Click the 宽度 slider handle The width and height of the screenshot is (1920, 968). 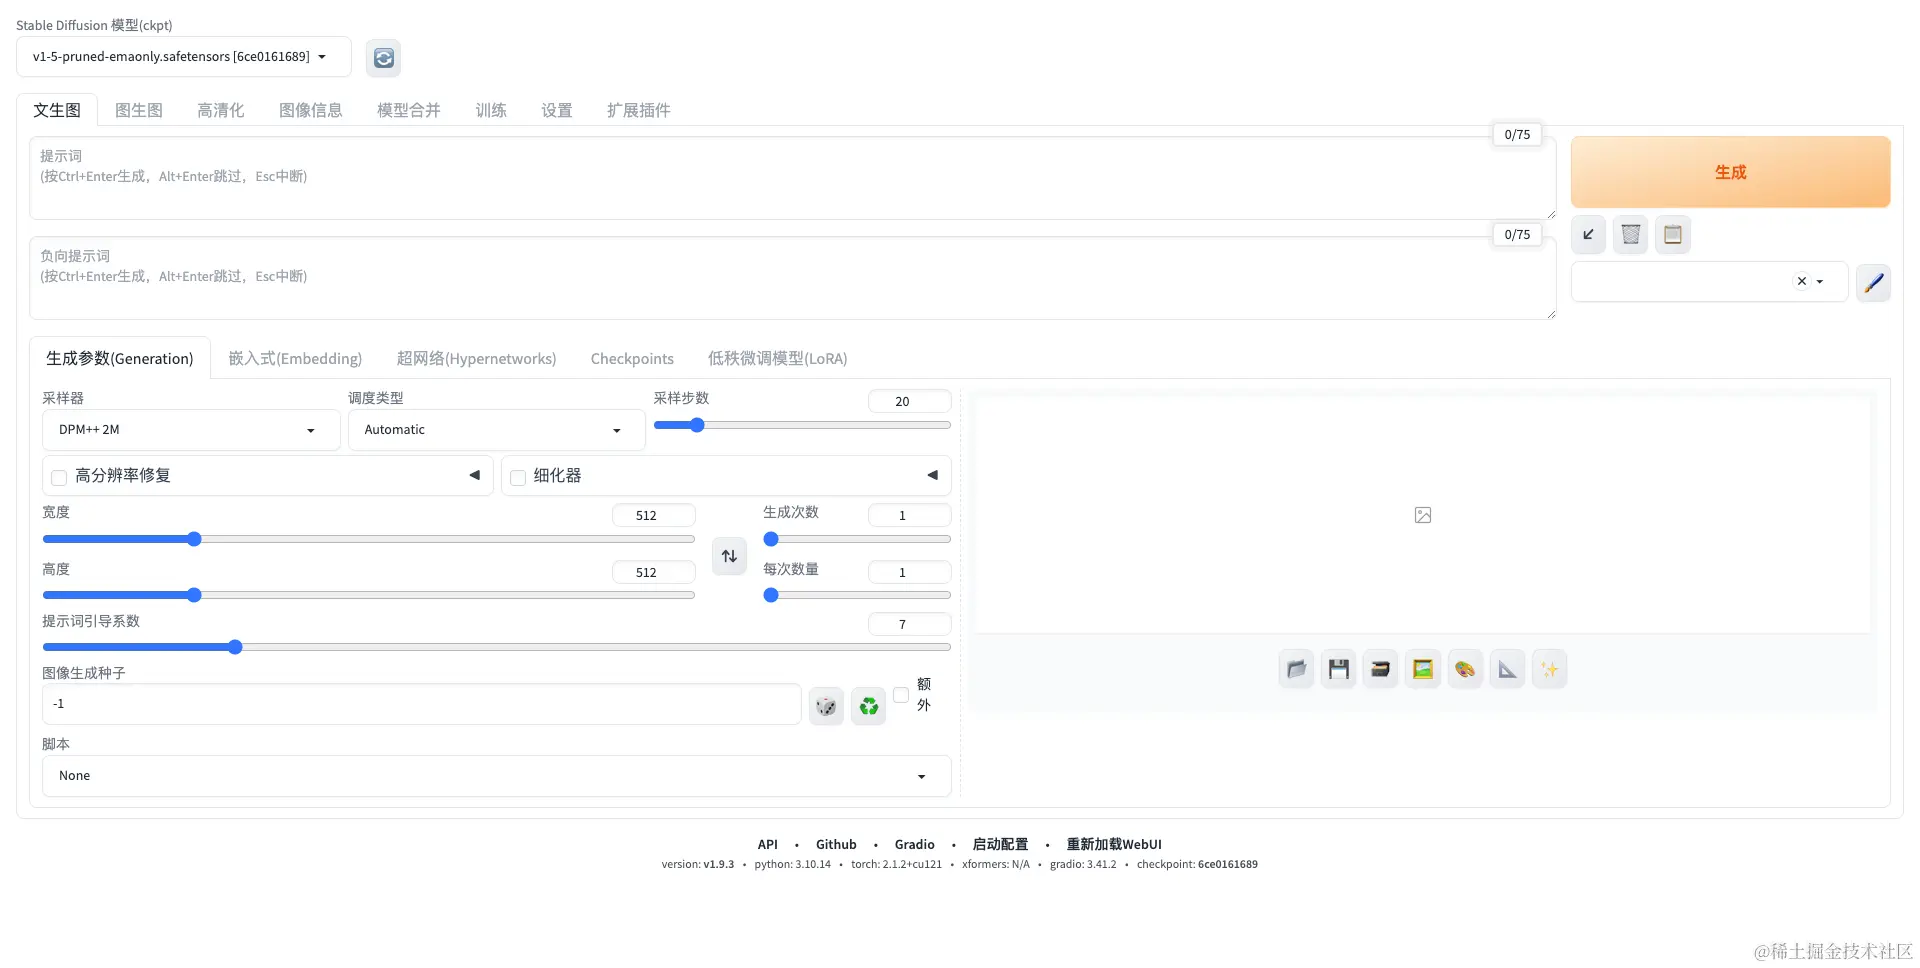pyautogui.click(x=194, y=539)
